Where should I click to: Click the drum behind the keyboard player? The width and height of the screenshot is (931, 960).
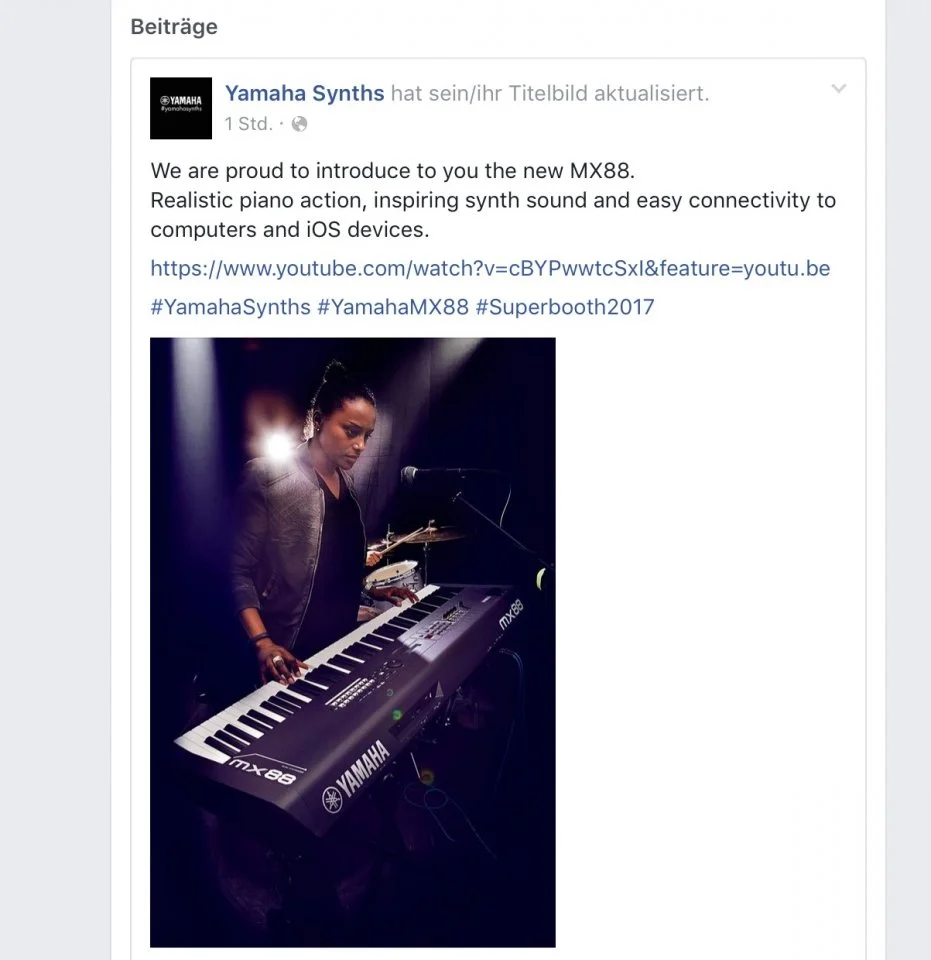tap(390, 573)
